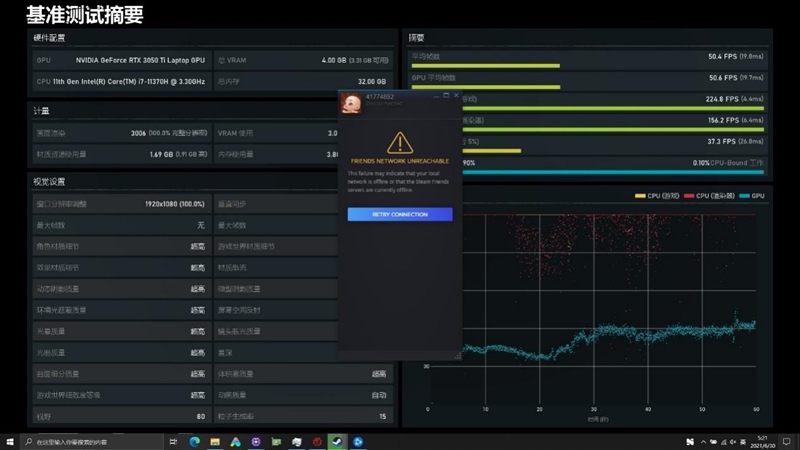Viewport: 800px width, 450px height.
Task: Click the friends window resize grip corner
Action: coord(458,356)
